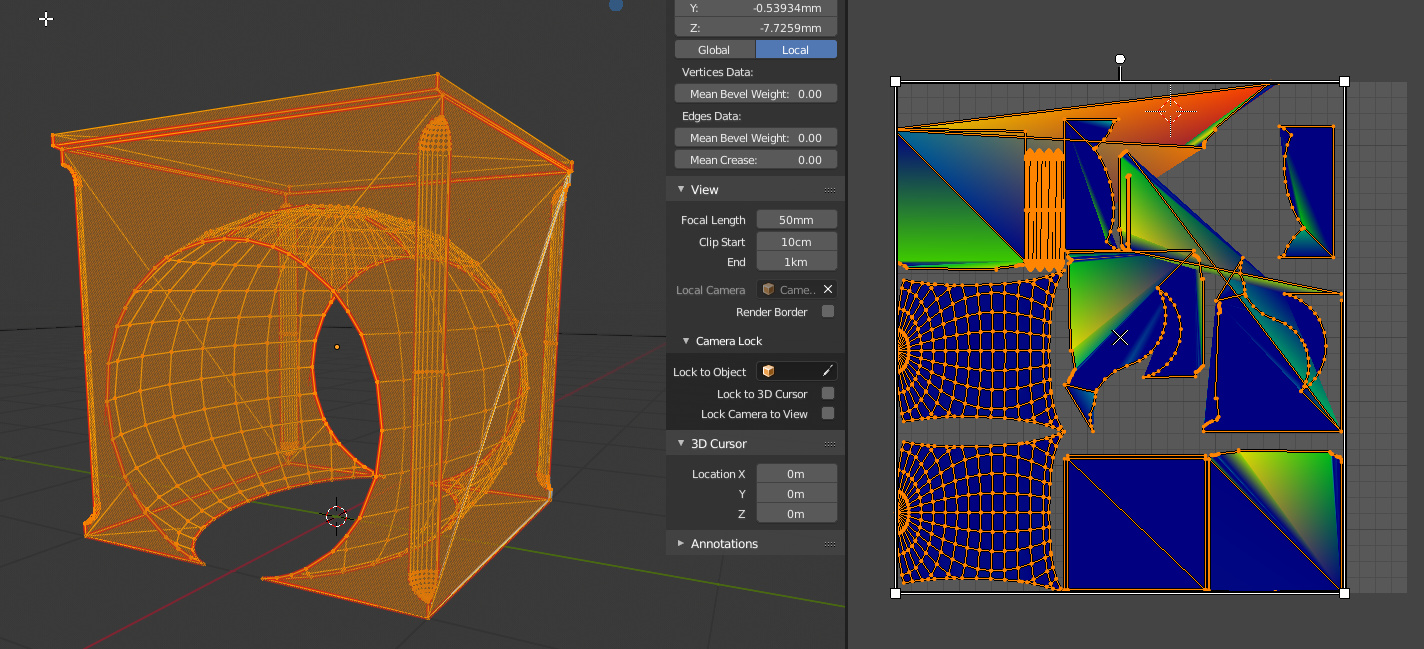Switch transform display to Global

pyautogui.click(x=713, y=48)
